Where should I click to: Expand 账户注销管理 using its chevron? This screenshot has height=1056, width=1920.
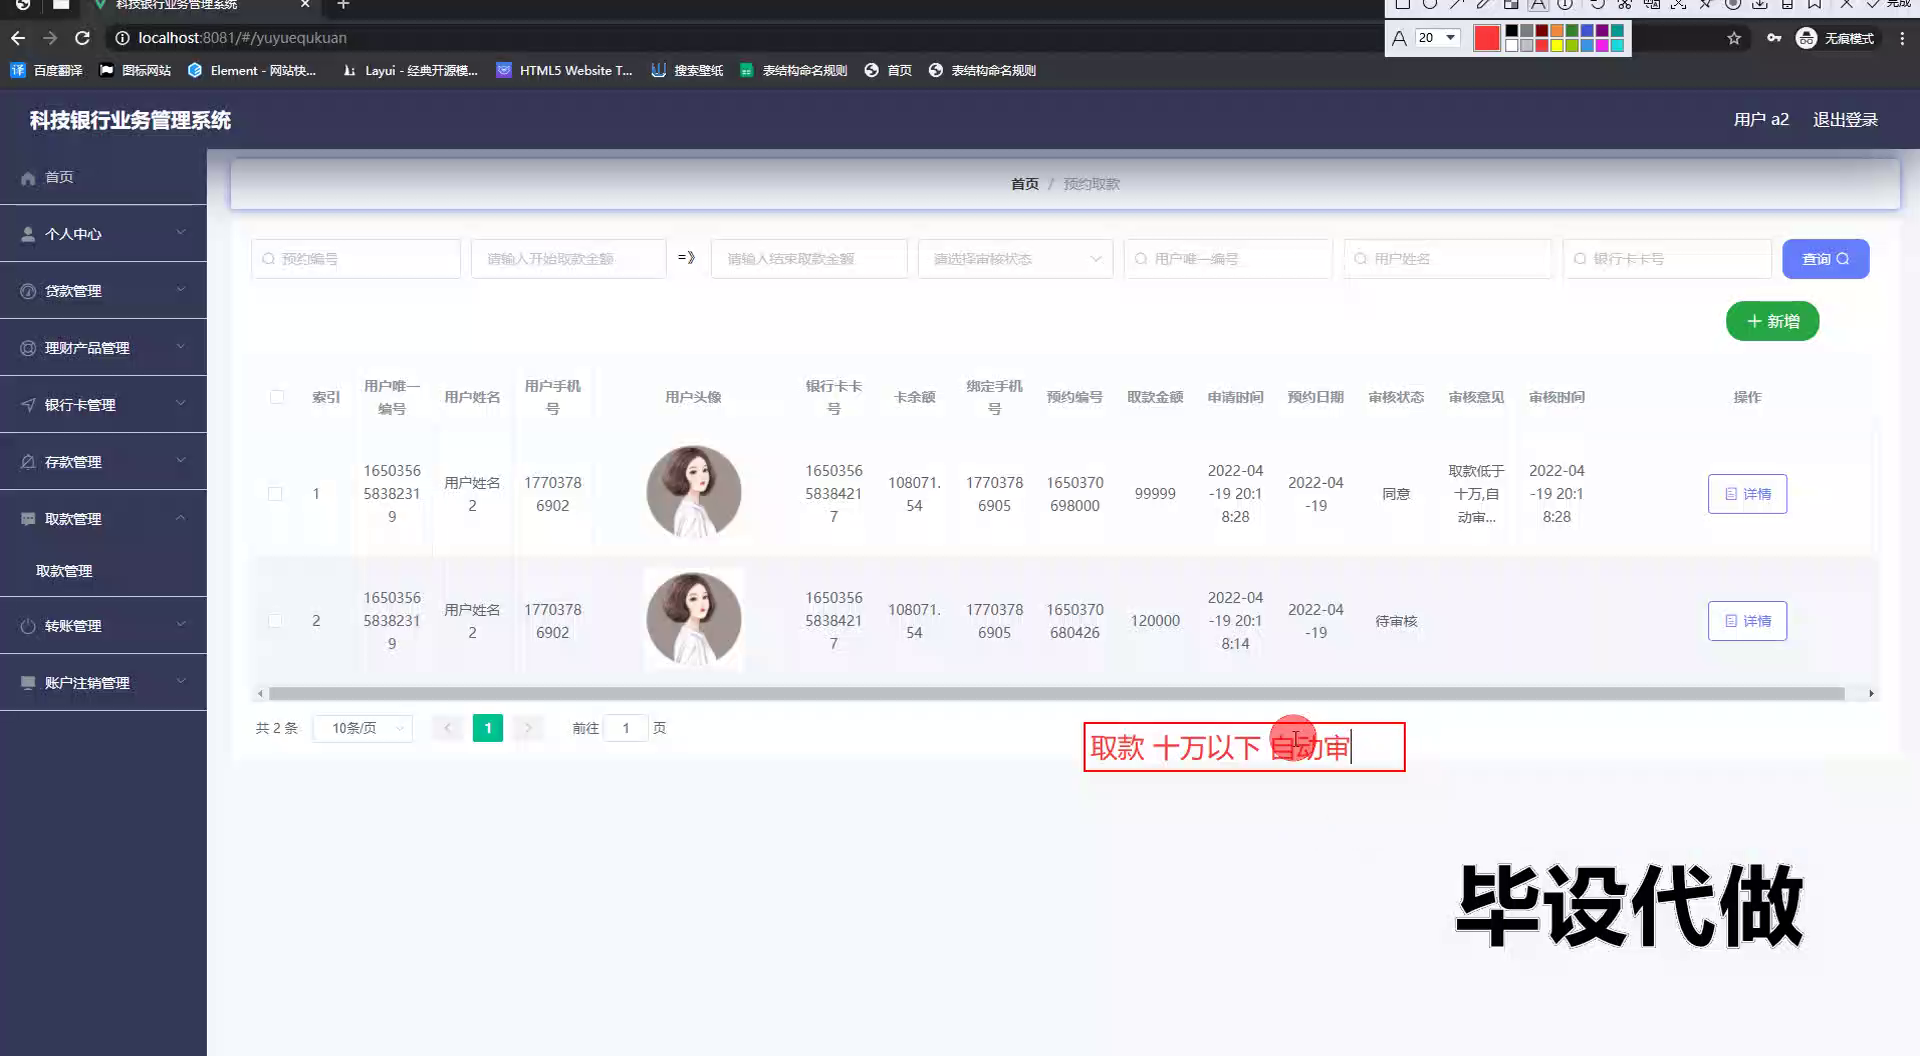click(x=181, y=681)
